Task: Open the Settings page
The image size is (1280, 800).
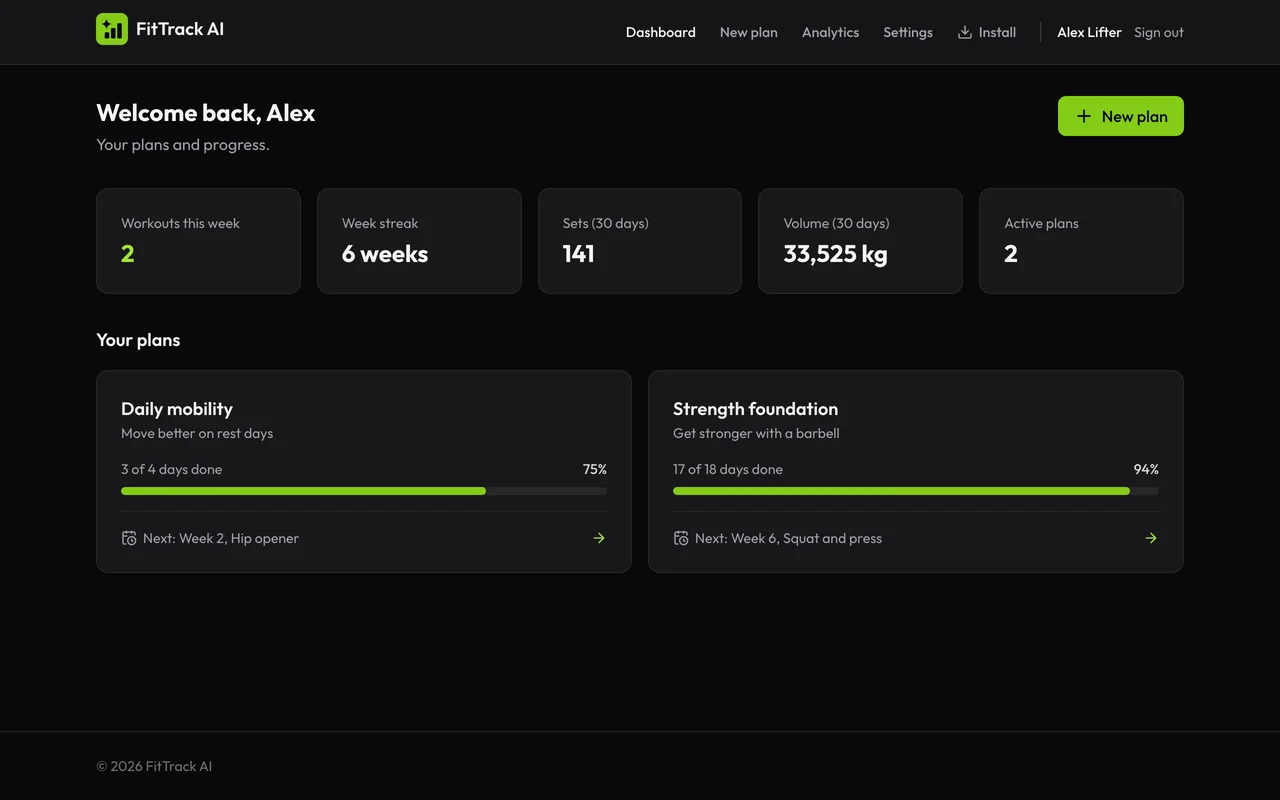Action: tap(908, 32)
